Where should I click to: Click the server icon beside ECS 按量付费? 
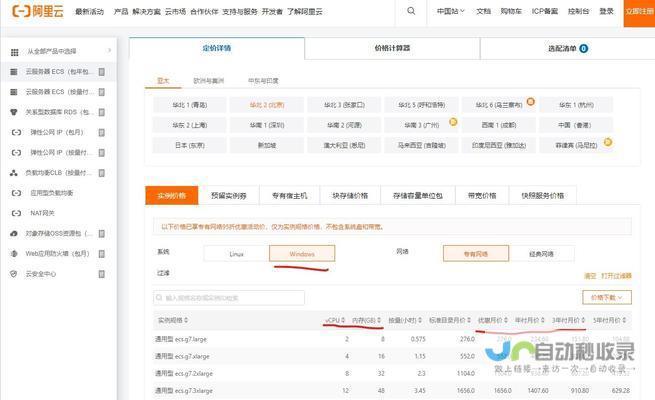tap(14, 92)
